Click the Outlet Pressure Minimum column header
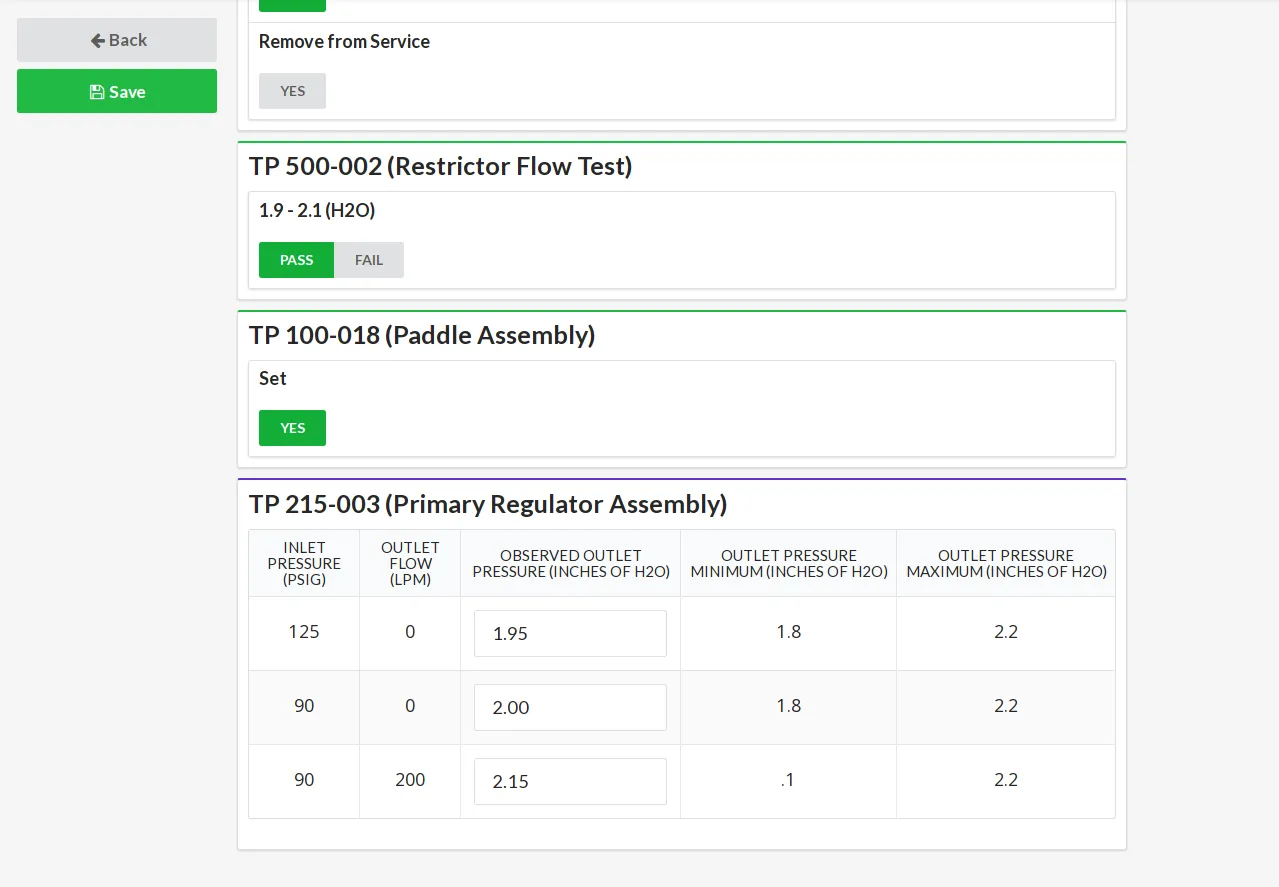This screenshot has width=1279, height=887. pos(789,564)
